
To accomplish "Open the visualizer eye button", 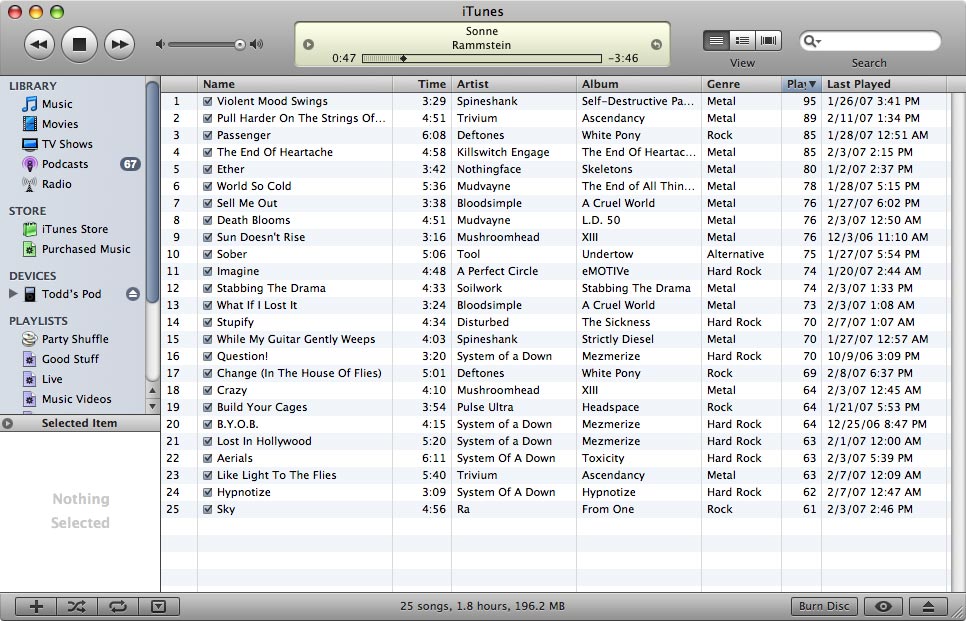I will coord(883,606).
